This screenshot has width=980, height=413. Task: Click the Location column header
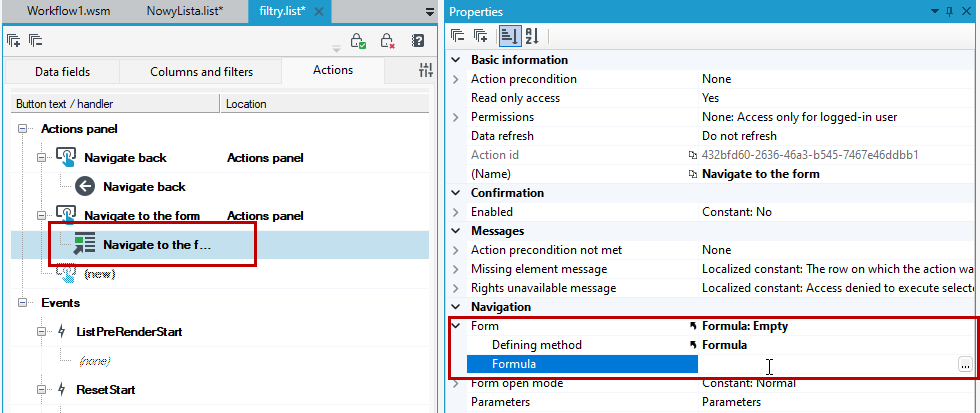point(325,104)
